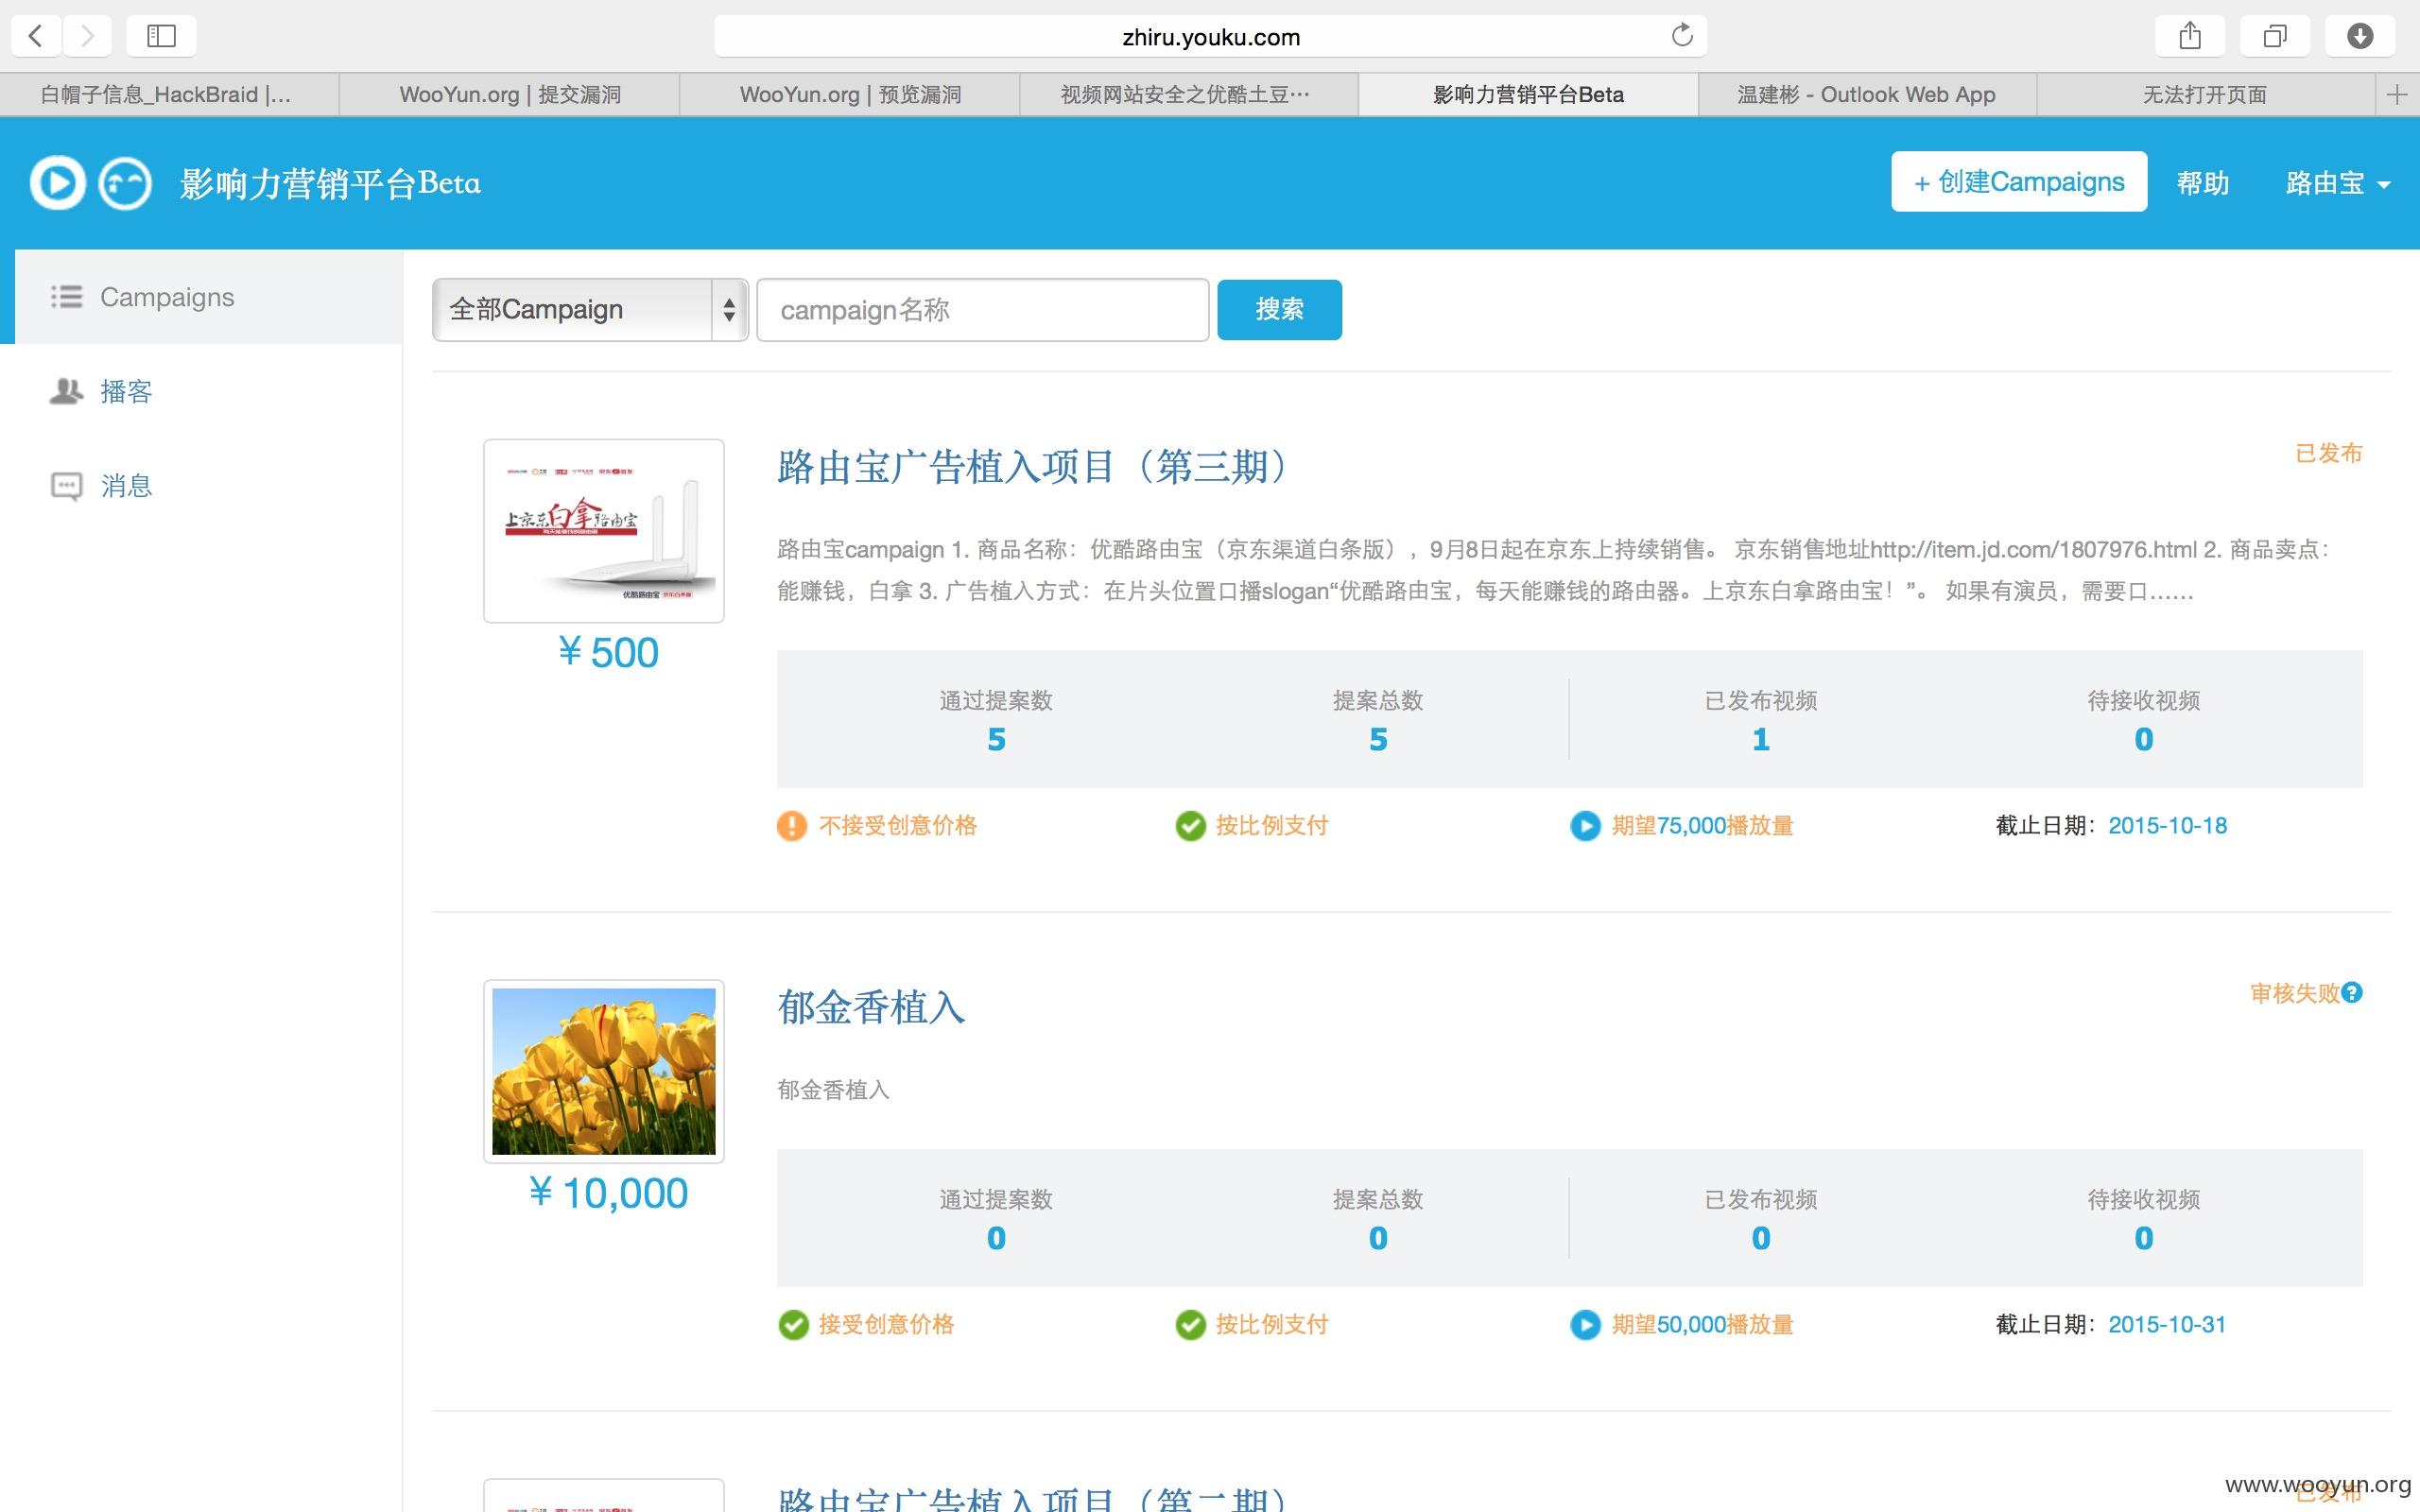Open 消息 in the left sidebar
Image resolution: width=2420 pixels, height=1512 pixels.
pyautogui.click(x=126, y=486)
